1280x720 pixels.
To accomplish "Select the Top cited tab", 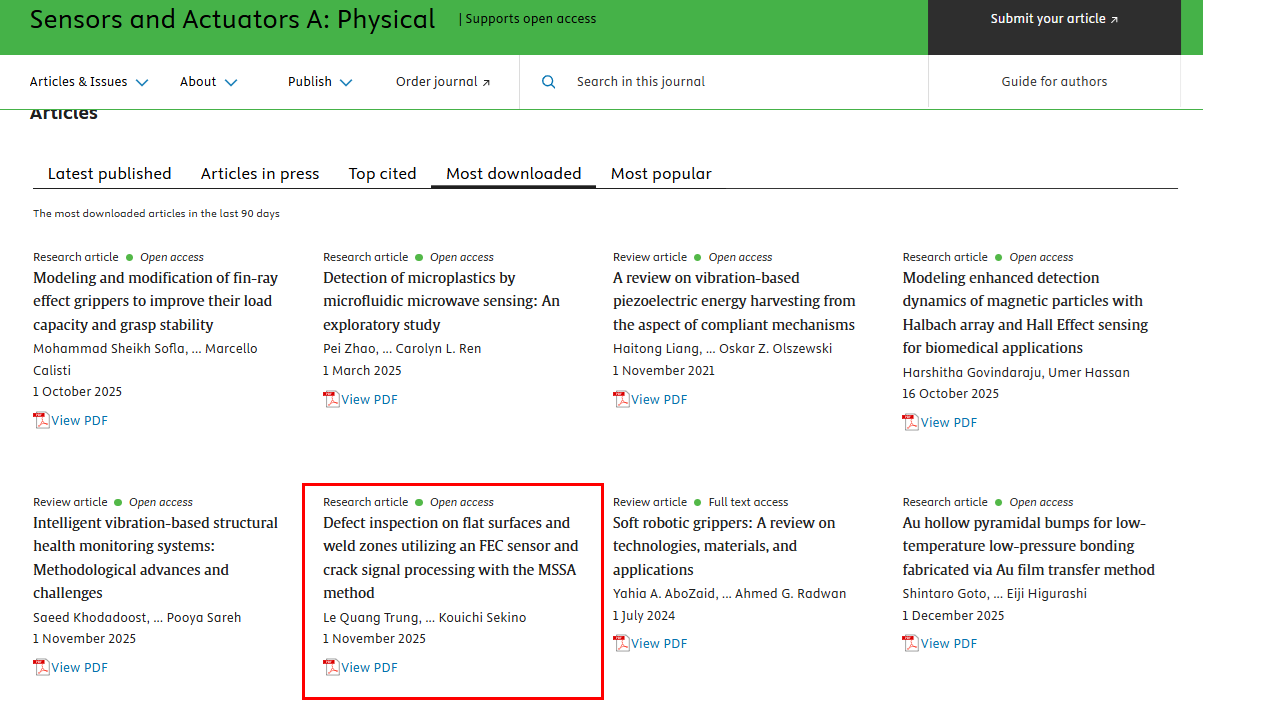I will point(382,174).
